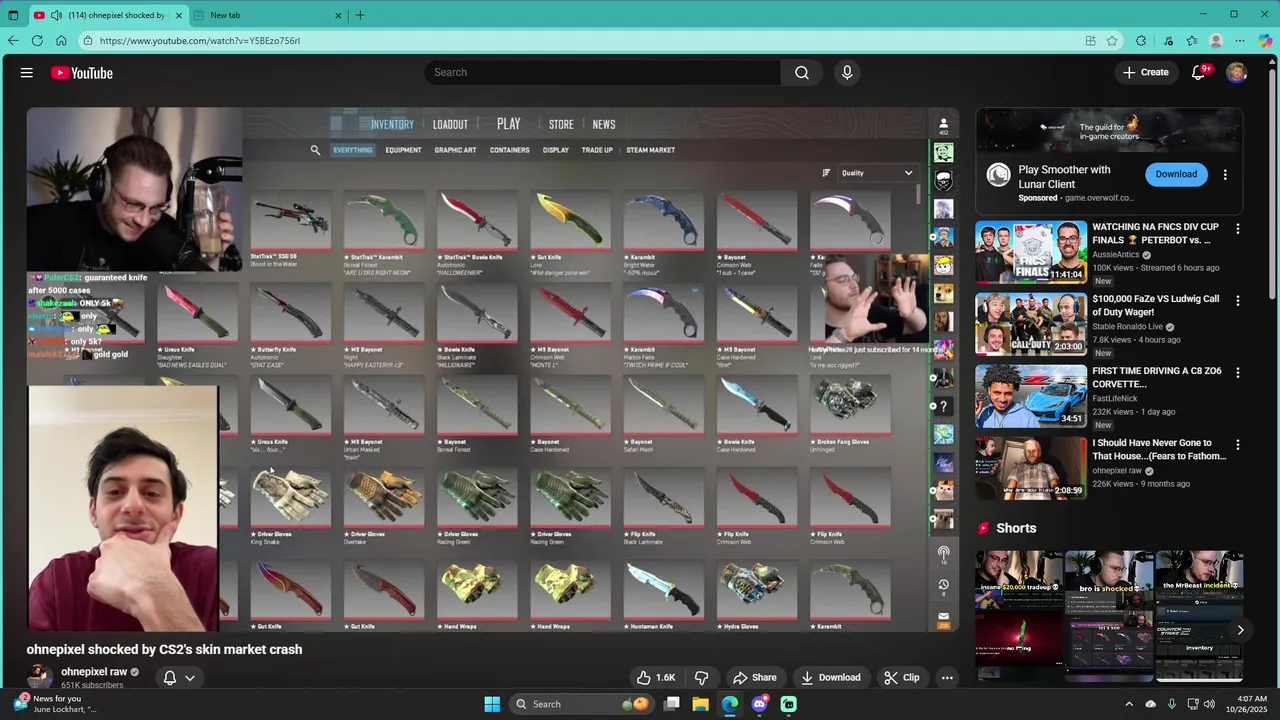Add this page to favorites star
The width and height of the screenshot is (1280, 720).
[1112, 41]
